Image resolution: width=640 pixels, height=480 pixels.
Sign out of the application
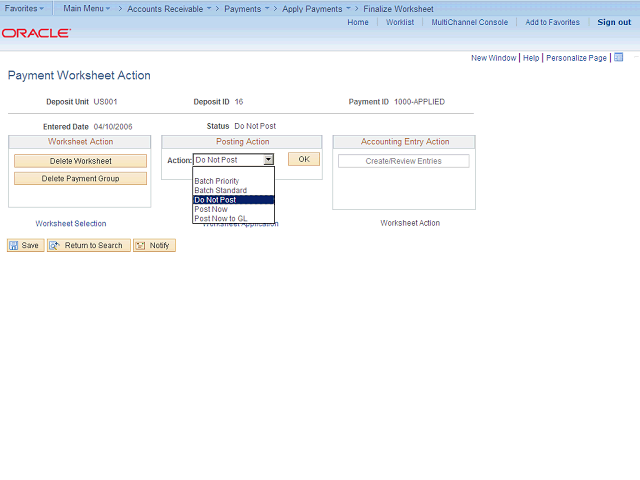tap(614, 22)
